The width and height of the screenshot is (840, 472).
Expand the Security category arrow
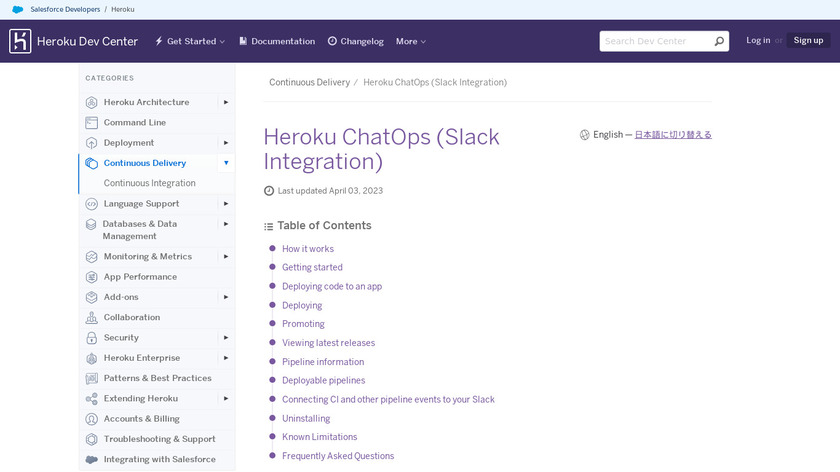226,338
